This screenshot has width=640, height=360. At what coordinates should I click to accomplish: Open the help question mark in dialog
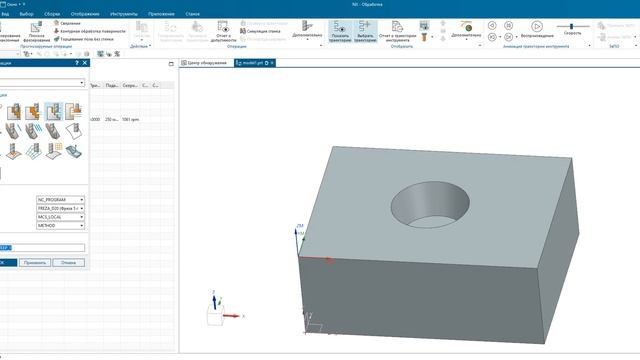click(77, 63)
